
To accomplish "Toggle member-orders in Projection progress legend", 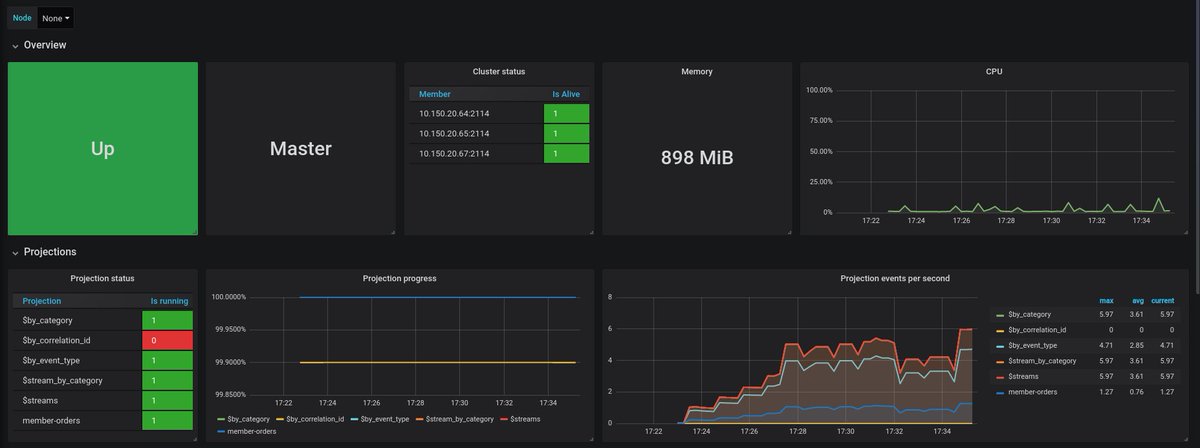I will pos(247,431).
